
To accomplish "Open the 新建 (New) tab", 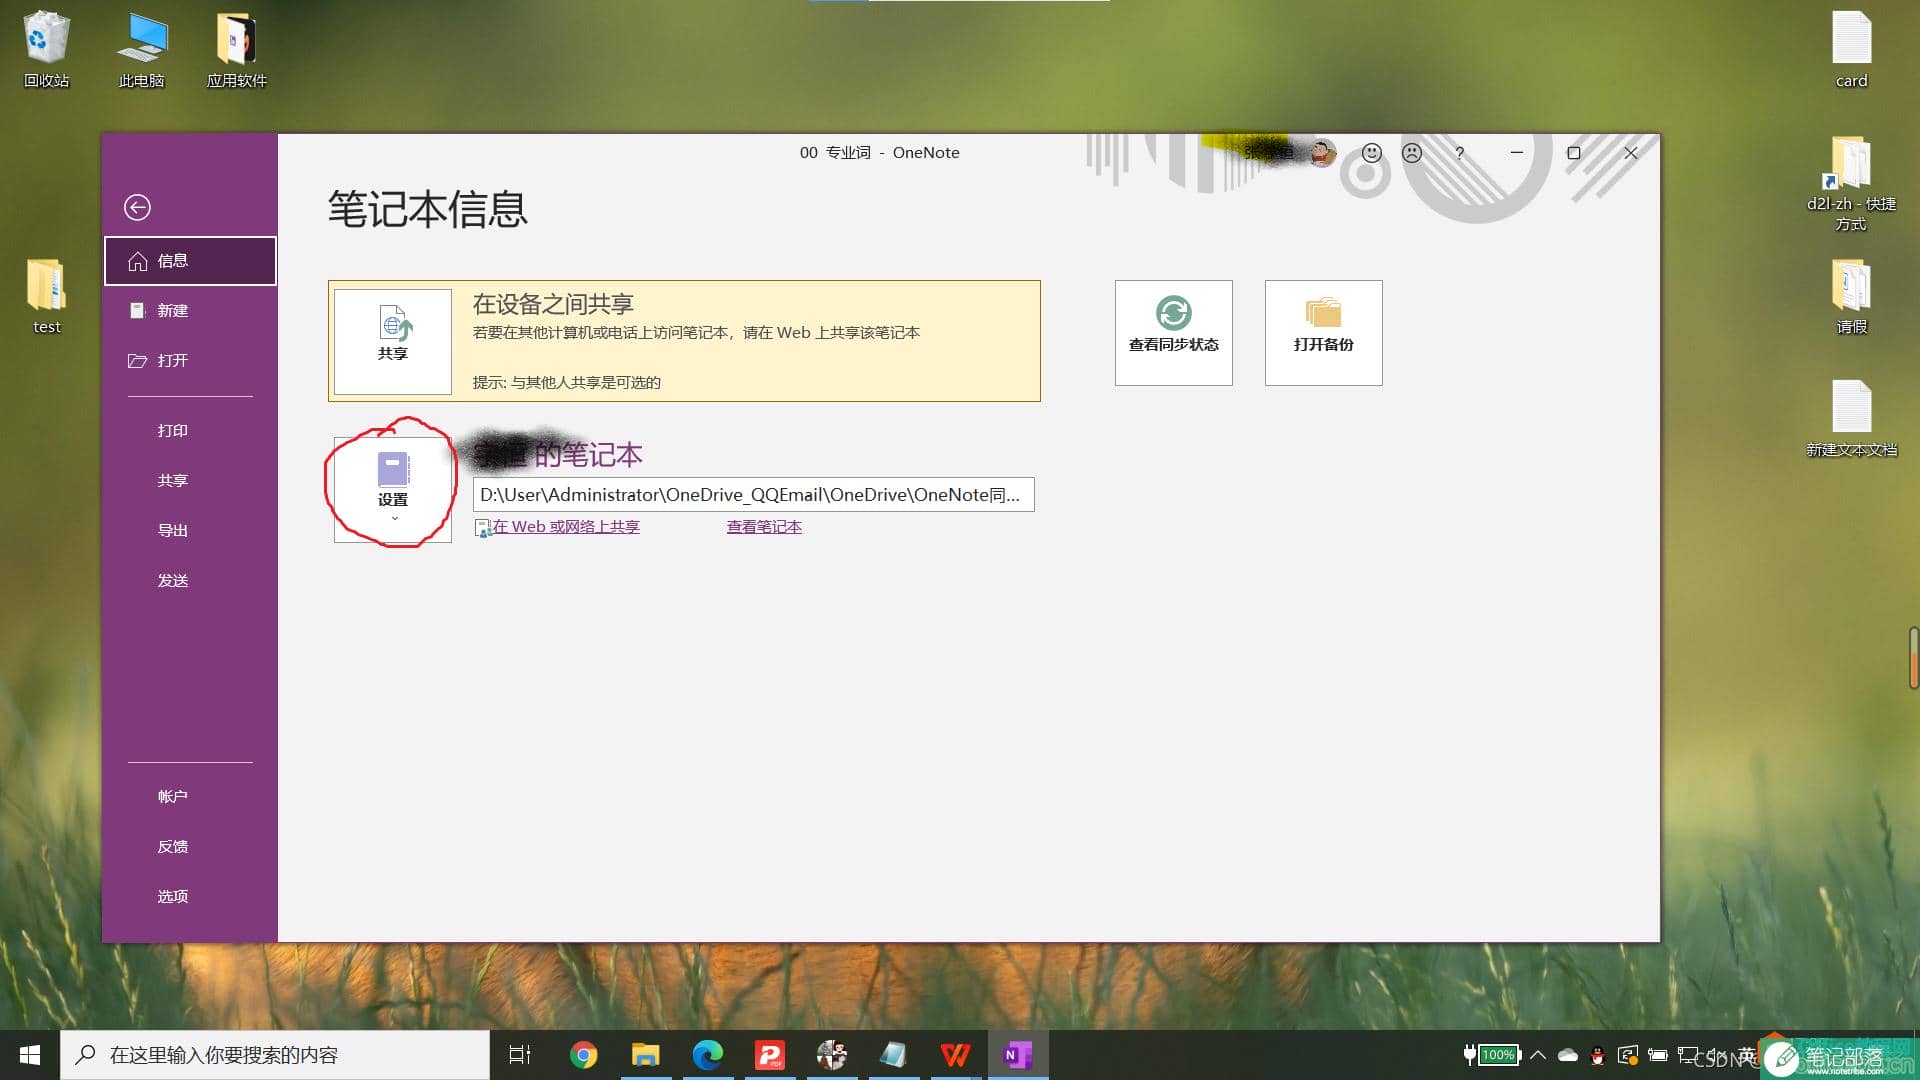I will pos(190,311).
